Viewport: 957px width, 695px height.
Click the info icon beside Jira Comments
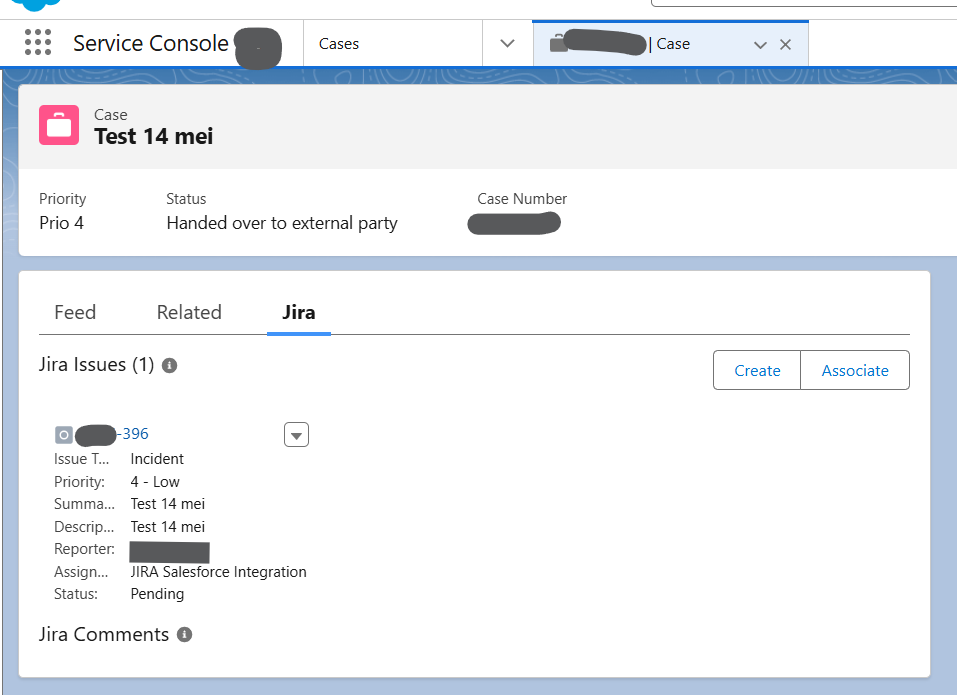pyautogui.click(x=184, y=634)
